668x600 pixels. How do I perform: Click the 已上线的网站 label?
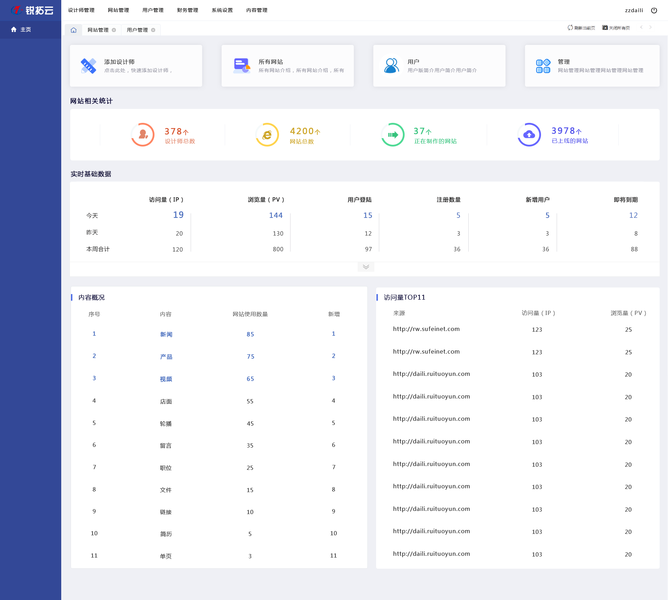point(570,141)
